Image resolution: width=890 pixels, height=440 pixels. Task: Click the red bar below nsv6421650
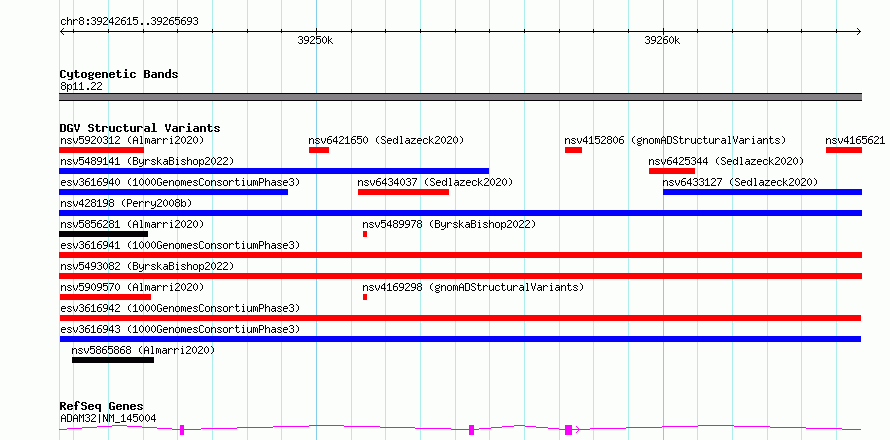coord(319,150)
